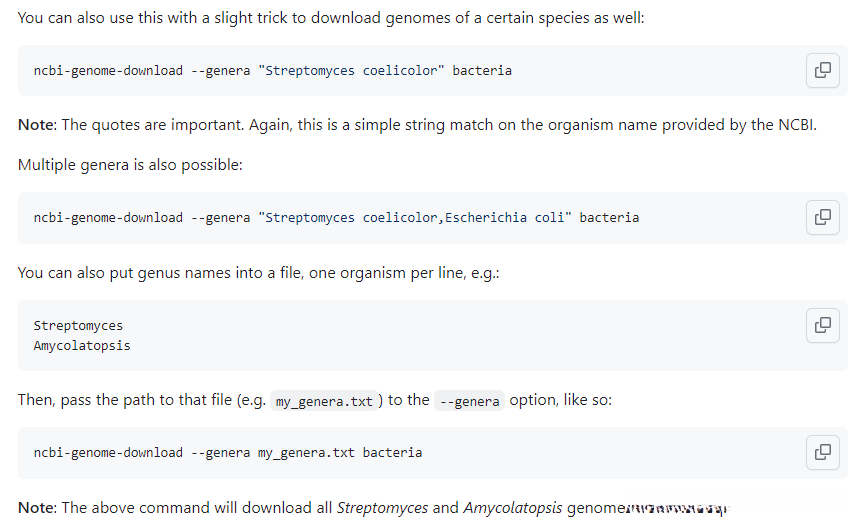
Task: Click the "slight trick to download genomes" sentence
Action: [340, 18]
